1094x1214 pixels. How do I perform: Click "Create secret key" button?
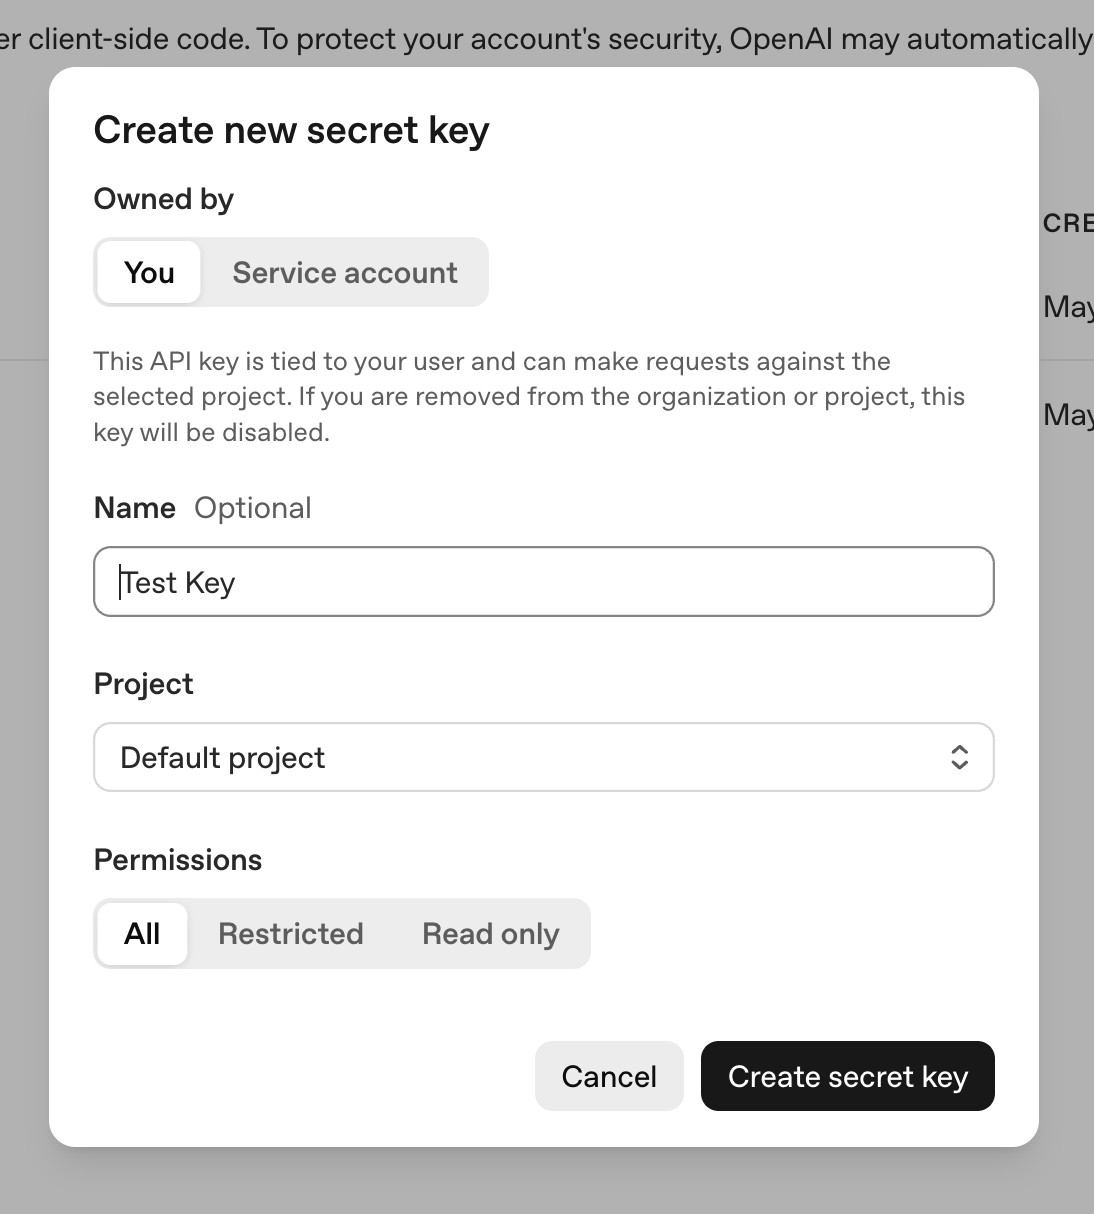point(847,1076)
